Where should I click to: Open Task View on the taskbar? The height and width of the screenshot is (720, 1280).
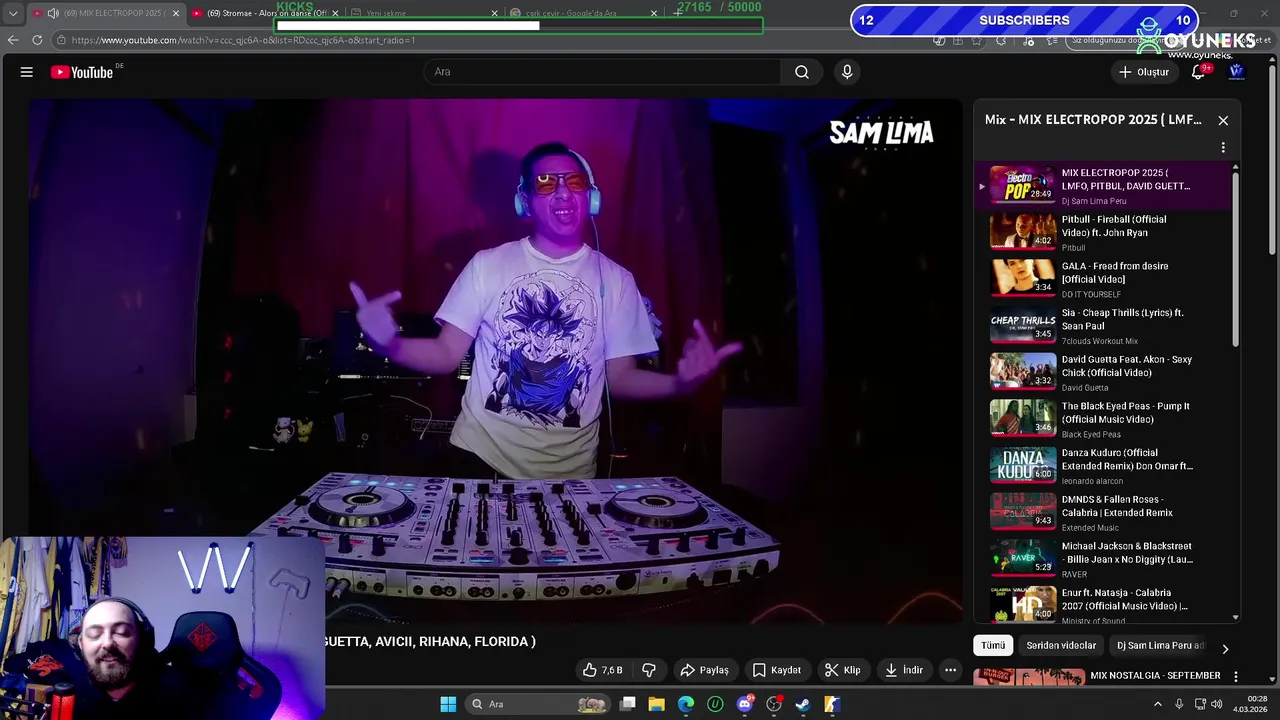click(x=628, y=704)
